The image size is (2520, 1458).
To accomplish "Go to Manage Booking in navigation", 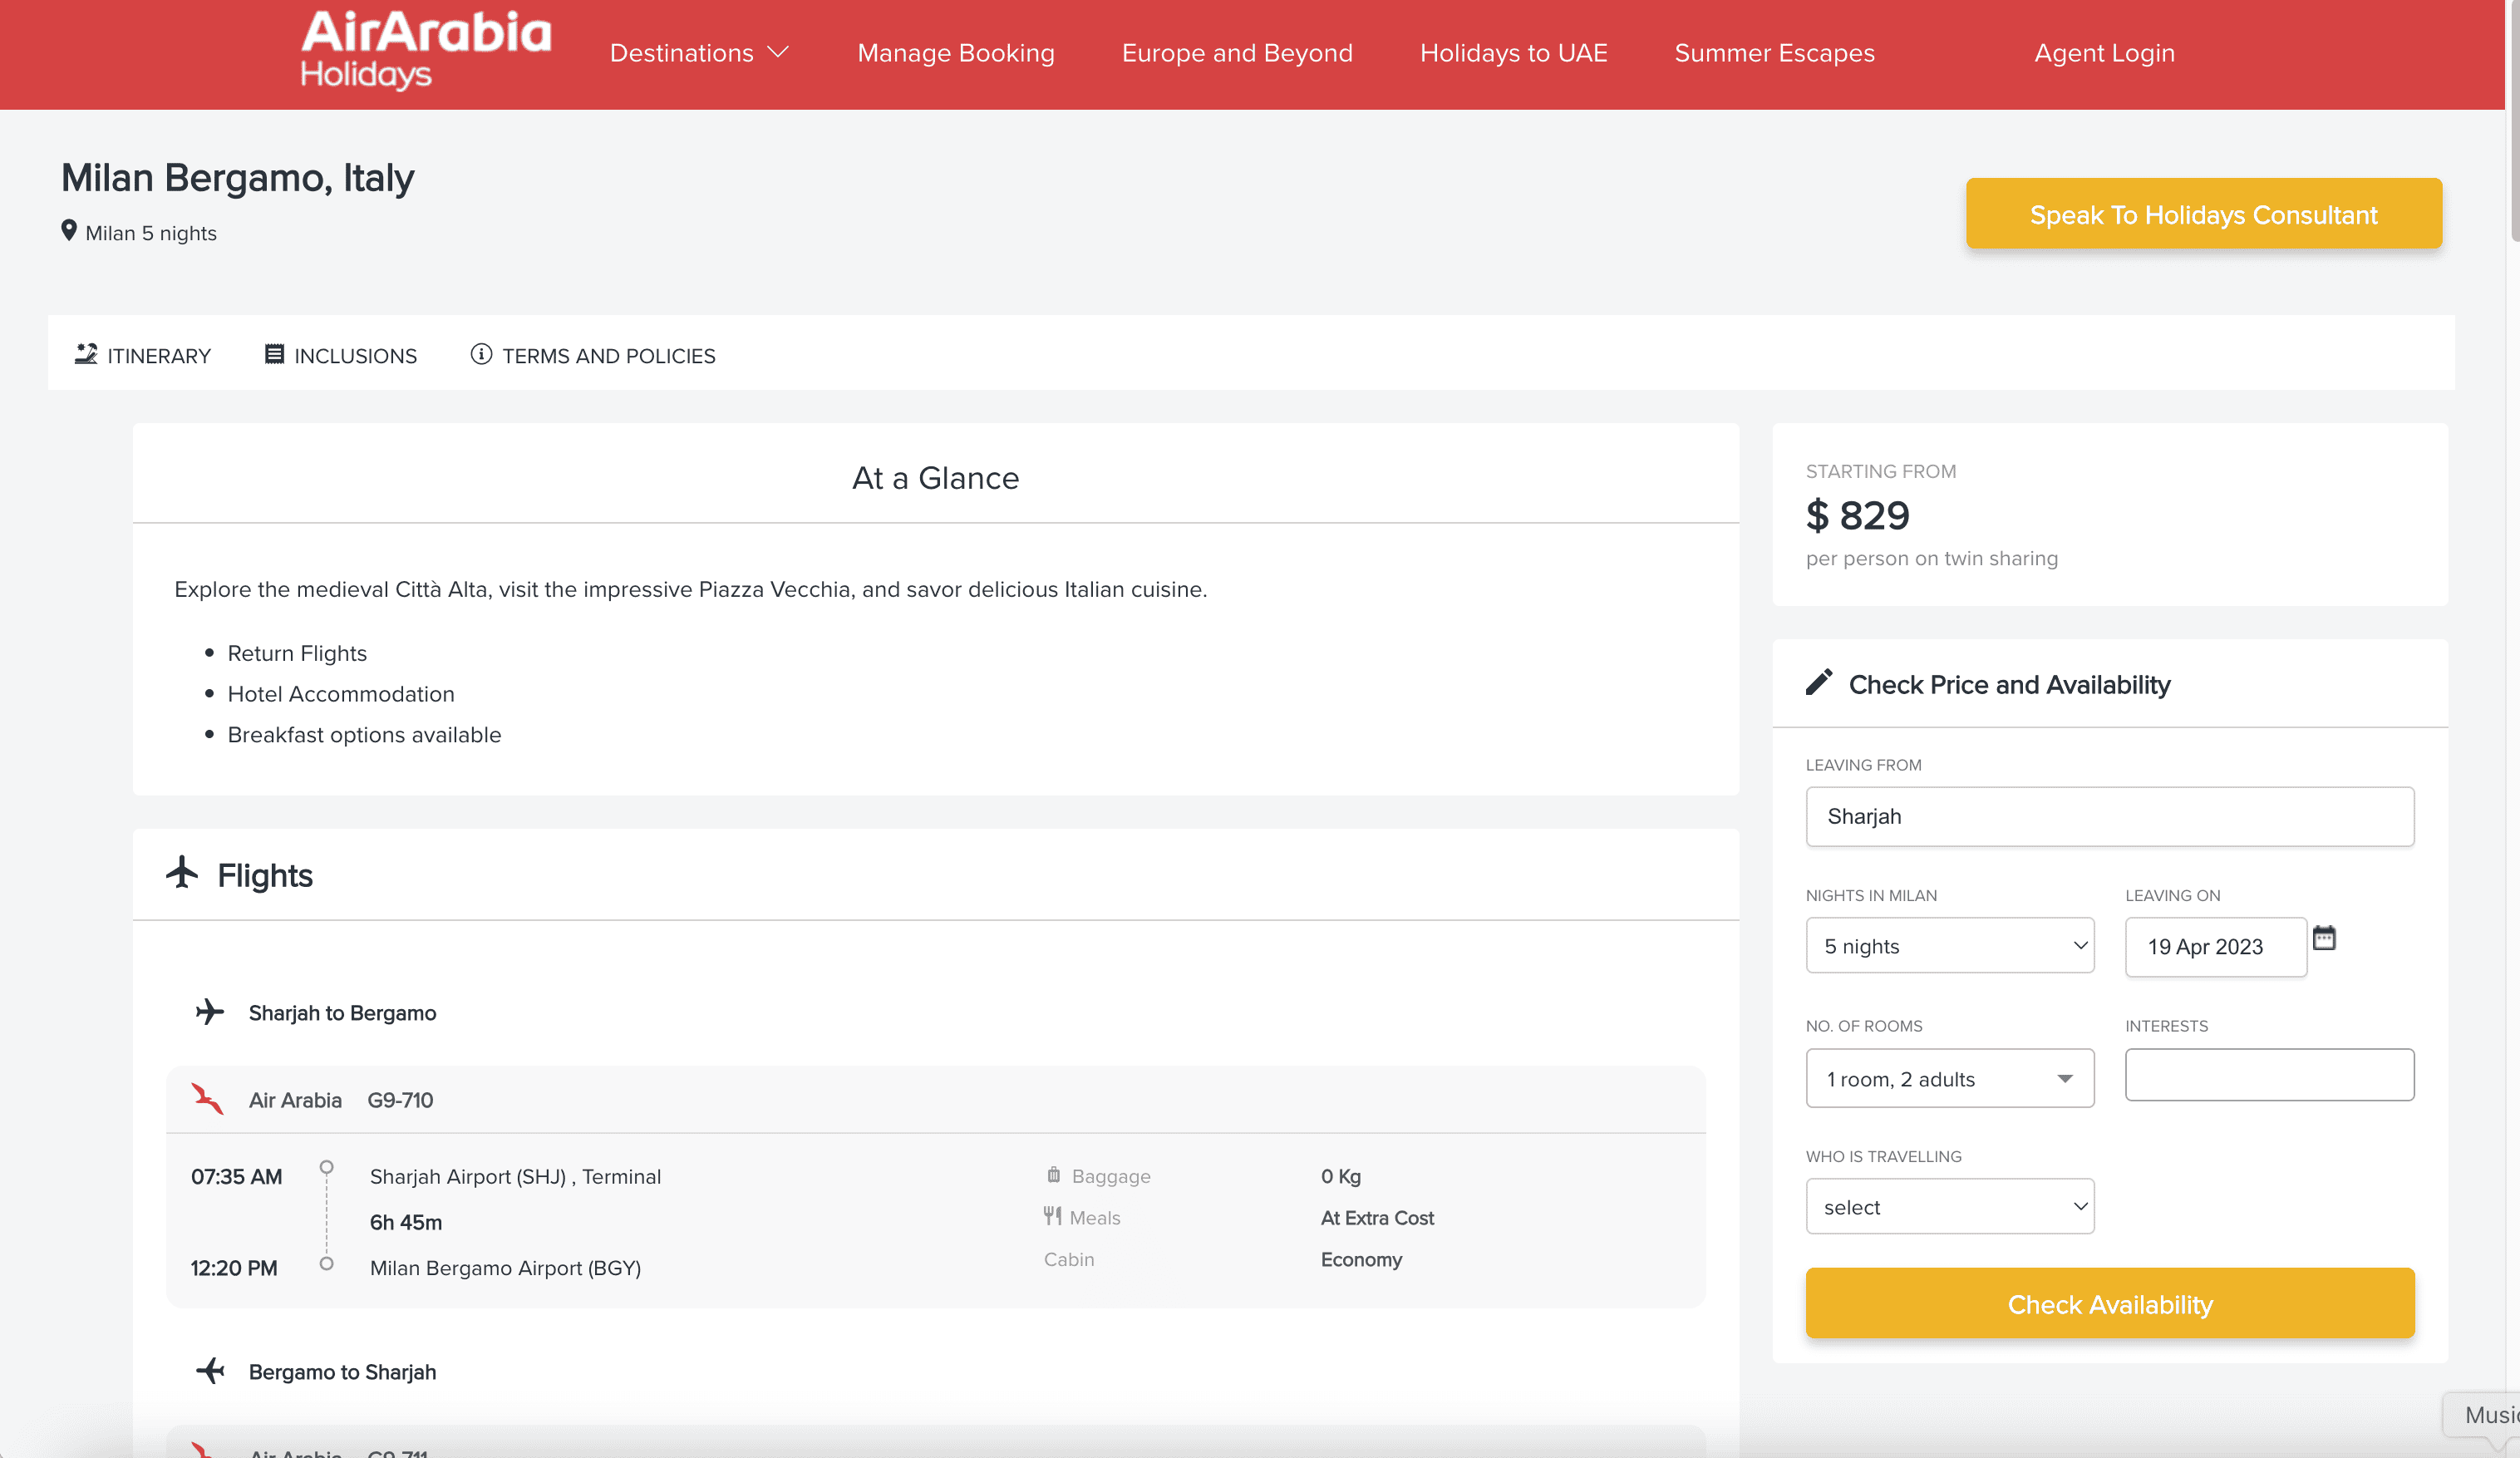I will pos(955,53).
